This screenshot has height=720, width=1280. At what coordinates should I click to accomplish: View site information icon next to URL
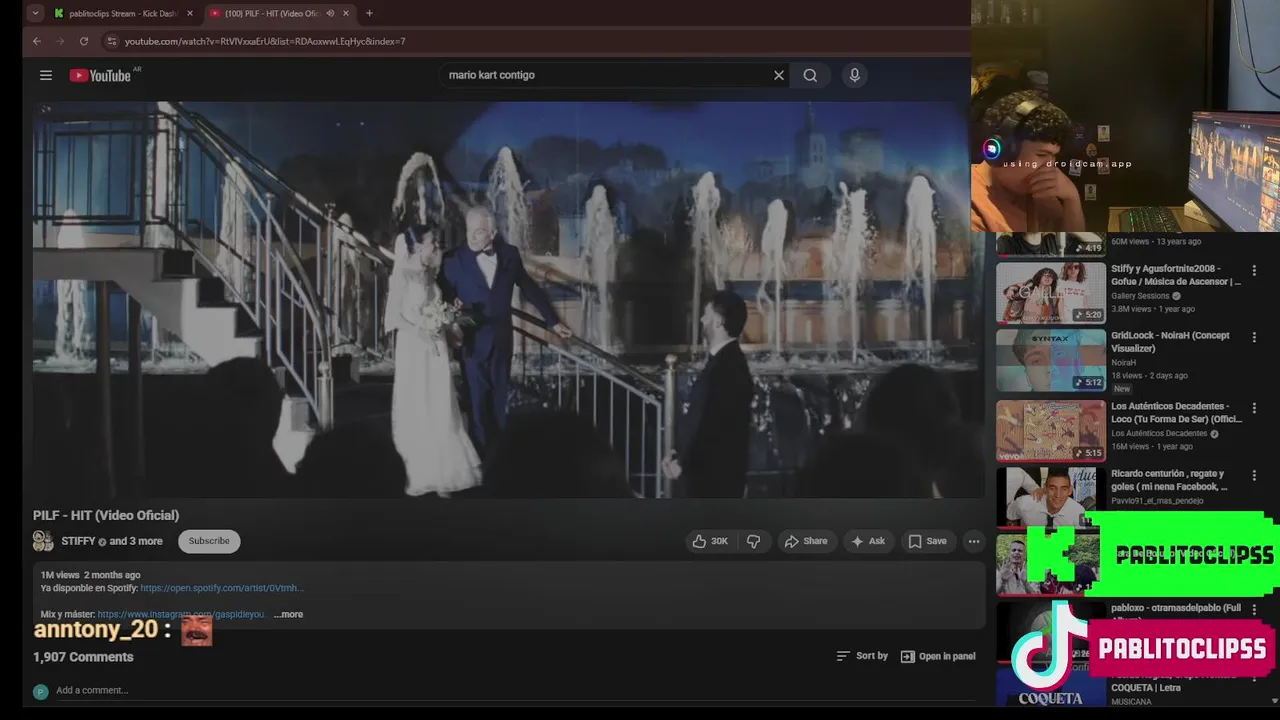[x=112, y=41]
